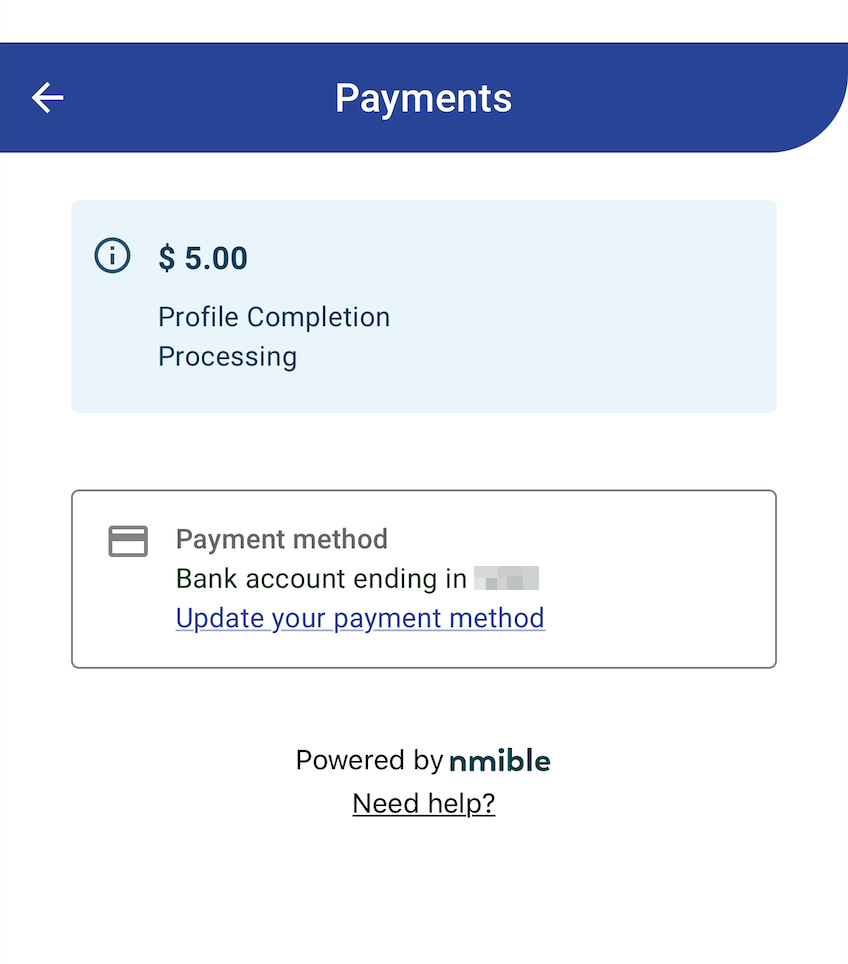
Task: Click the "Payments" header title
Action: [424, 98]
